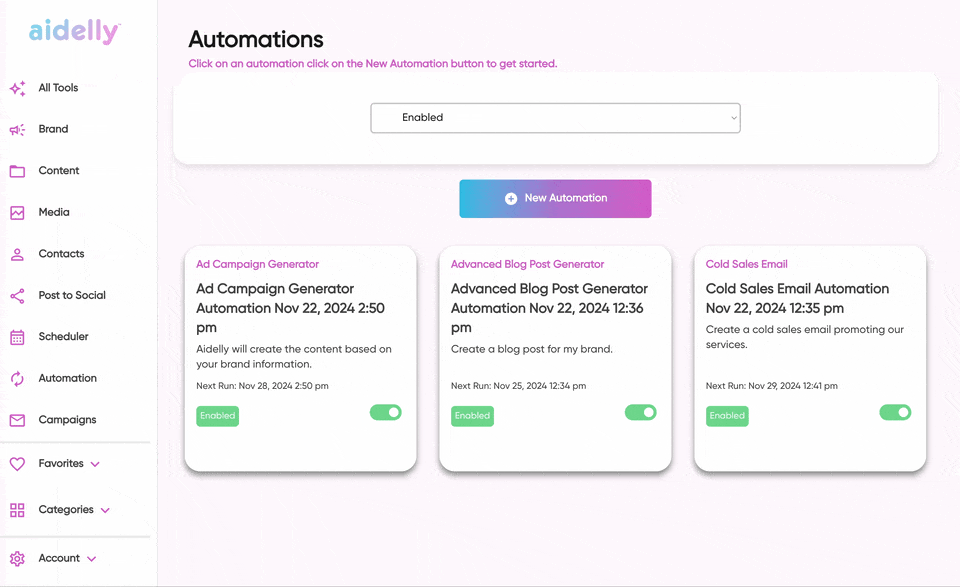
Task: Disable the Ad Campaign Generator automation toggle
Action: click(x=386, y=412)
